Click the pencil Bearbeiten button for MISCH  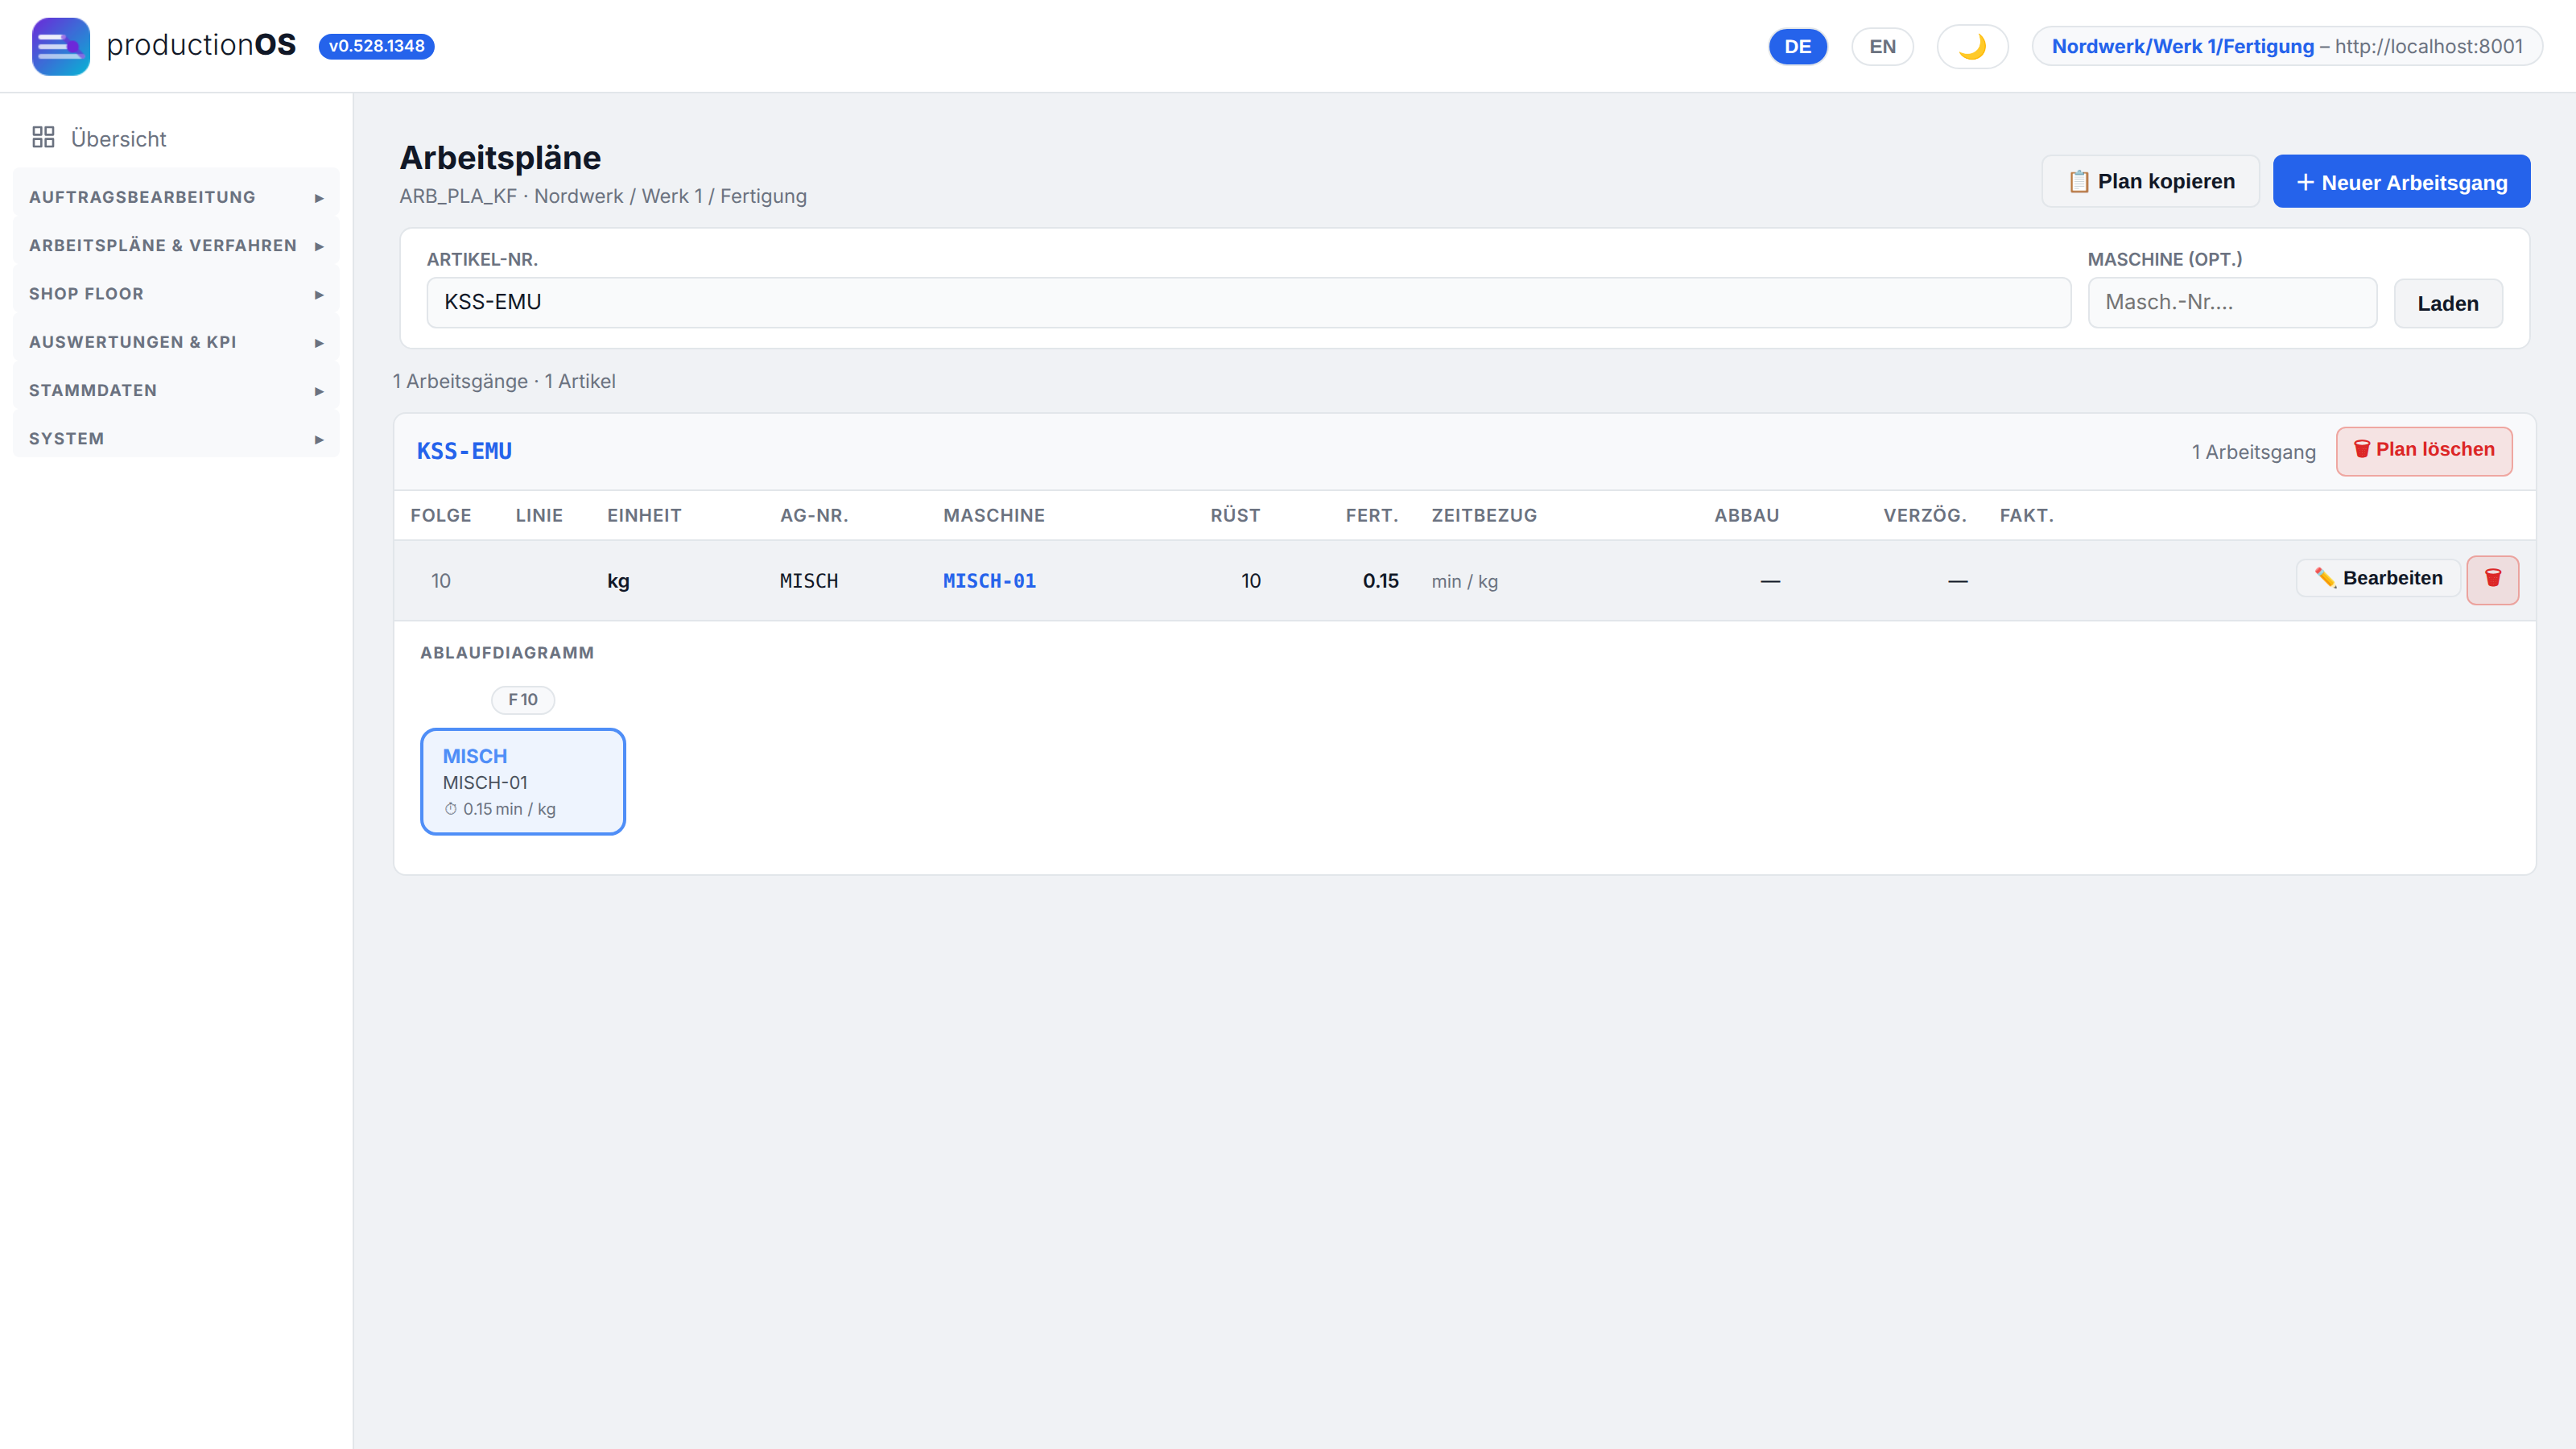coord(2377,578)
